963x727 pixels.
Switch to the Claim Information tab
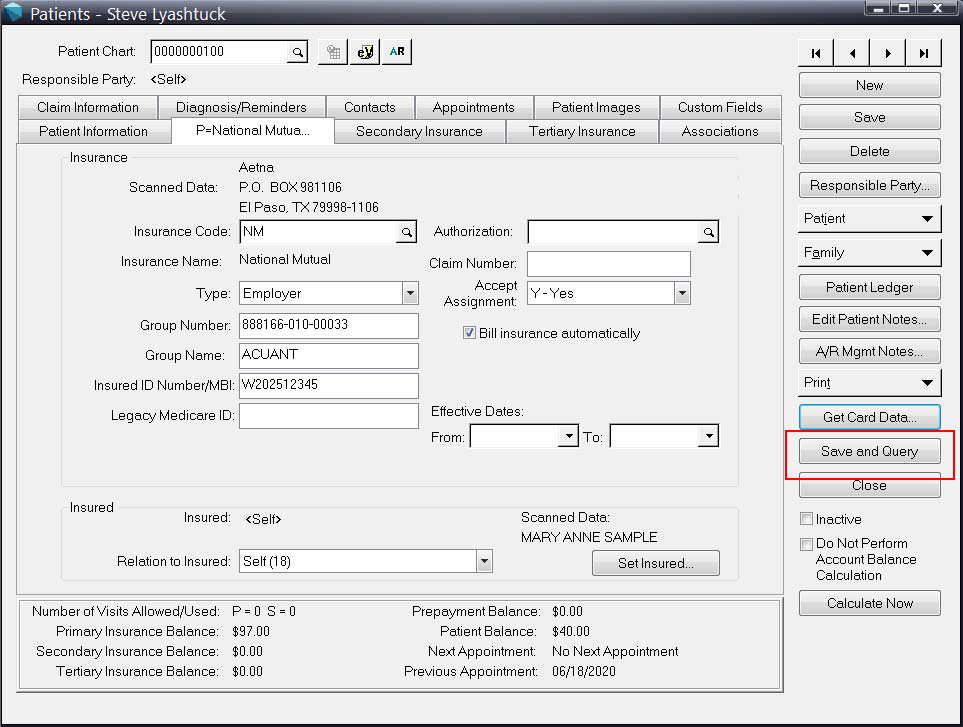[x=88, y=107]
